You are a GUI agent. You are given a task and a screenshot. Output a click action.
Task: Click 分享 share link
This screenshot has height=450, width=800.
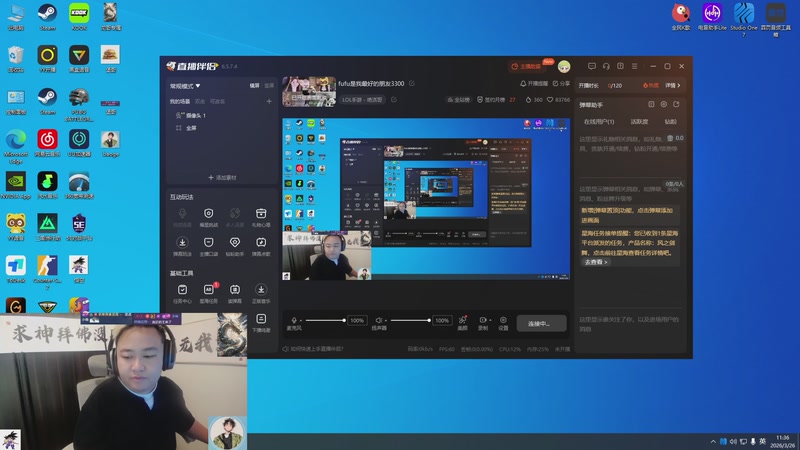(561, 83)
